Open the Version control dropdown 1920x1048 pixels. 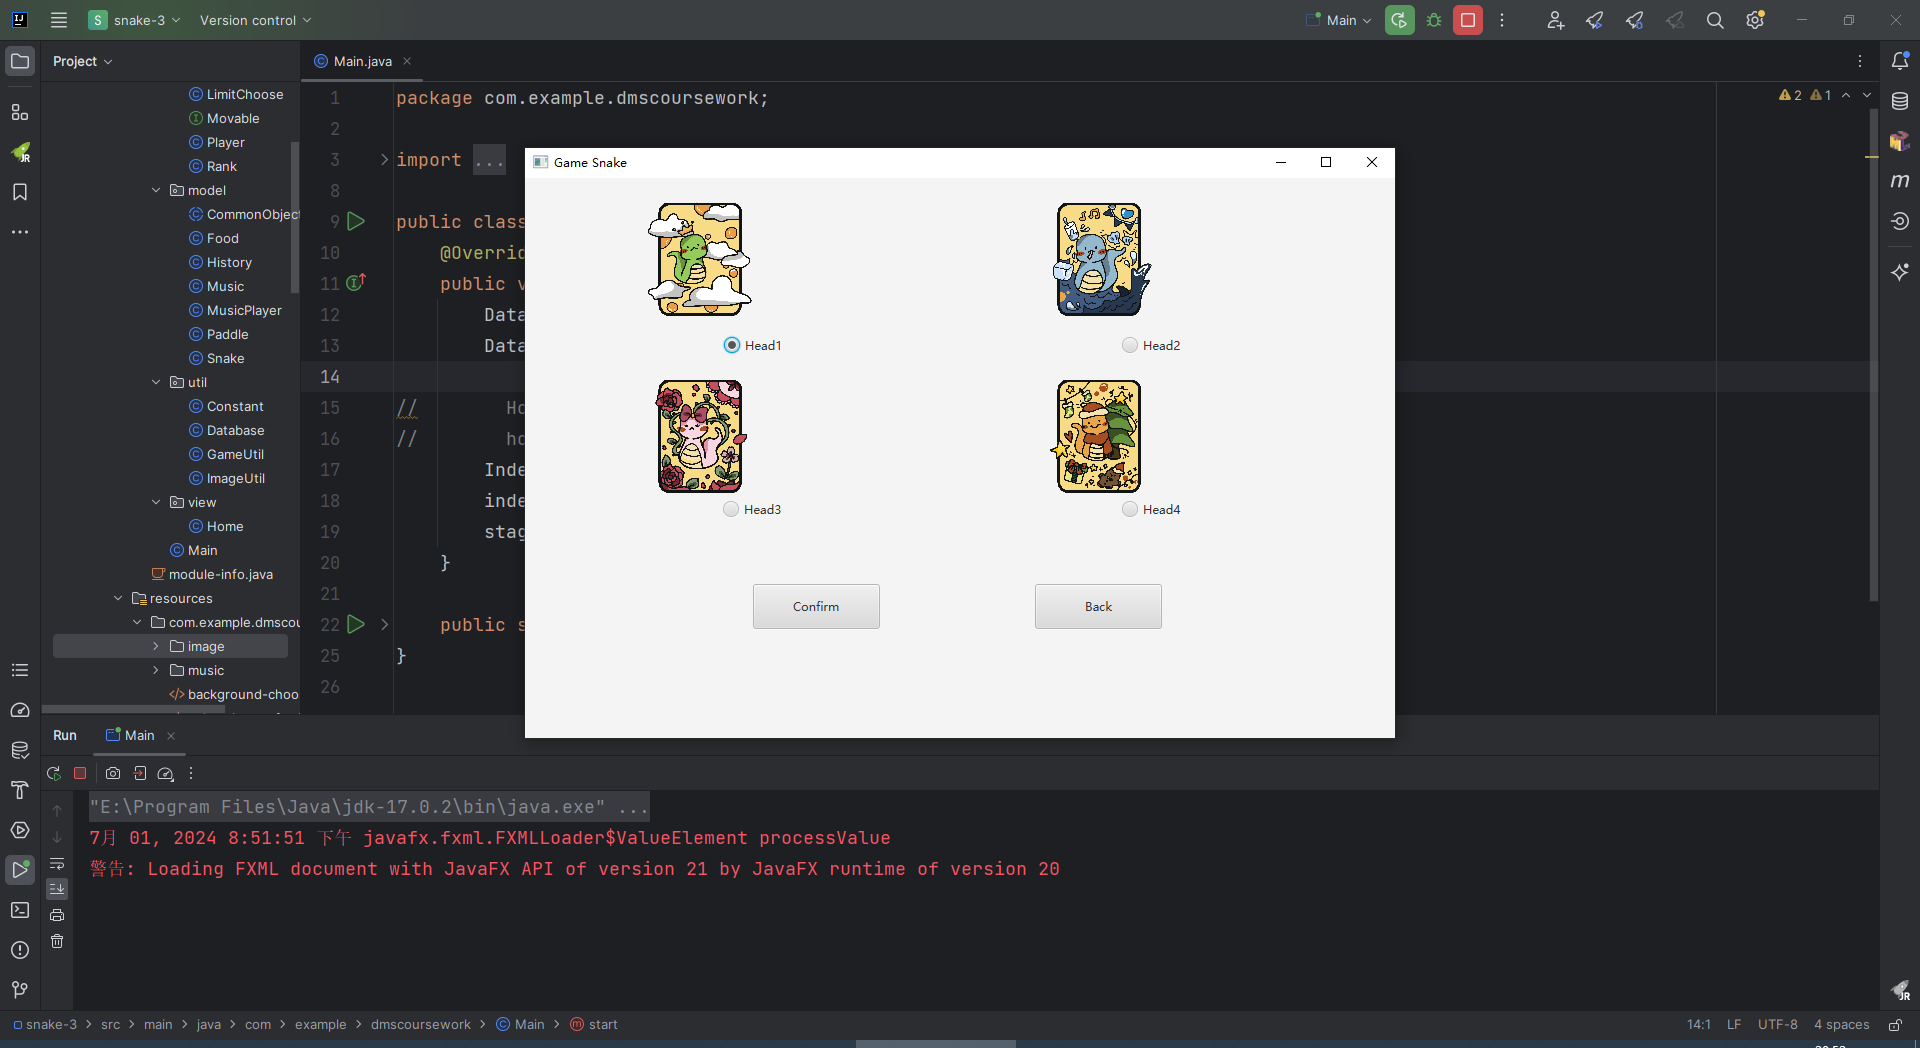(x=256, y=20)
